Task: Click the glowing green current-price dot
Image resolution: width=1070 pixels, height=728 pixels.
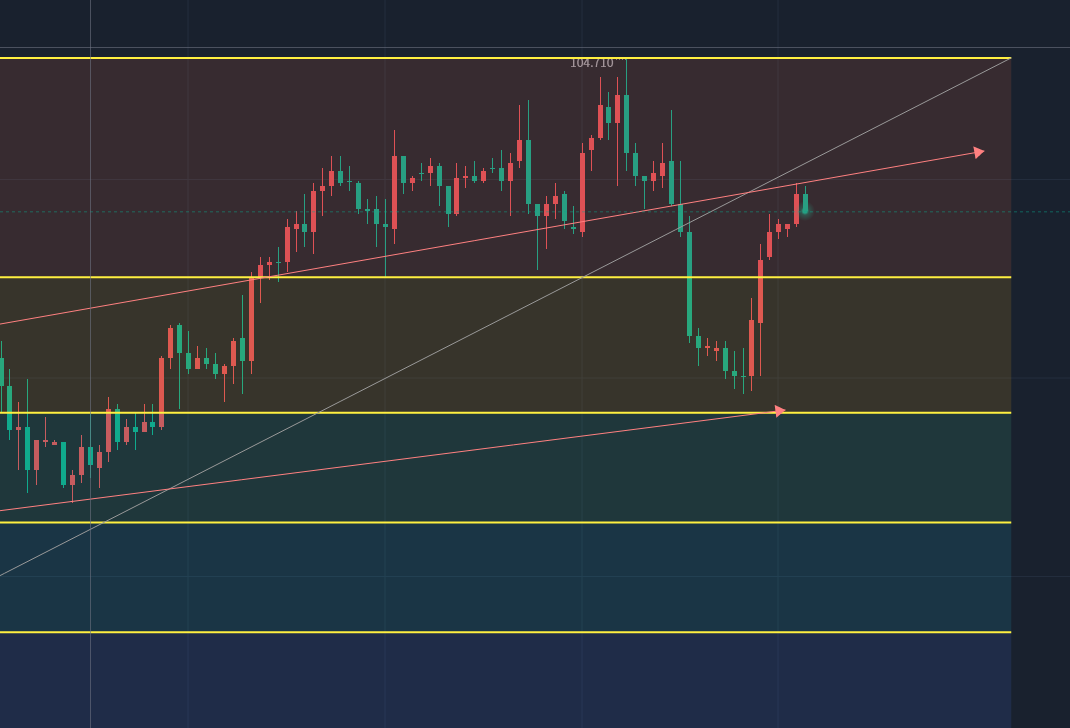Action: pos(805,210)
